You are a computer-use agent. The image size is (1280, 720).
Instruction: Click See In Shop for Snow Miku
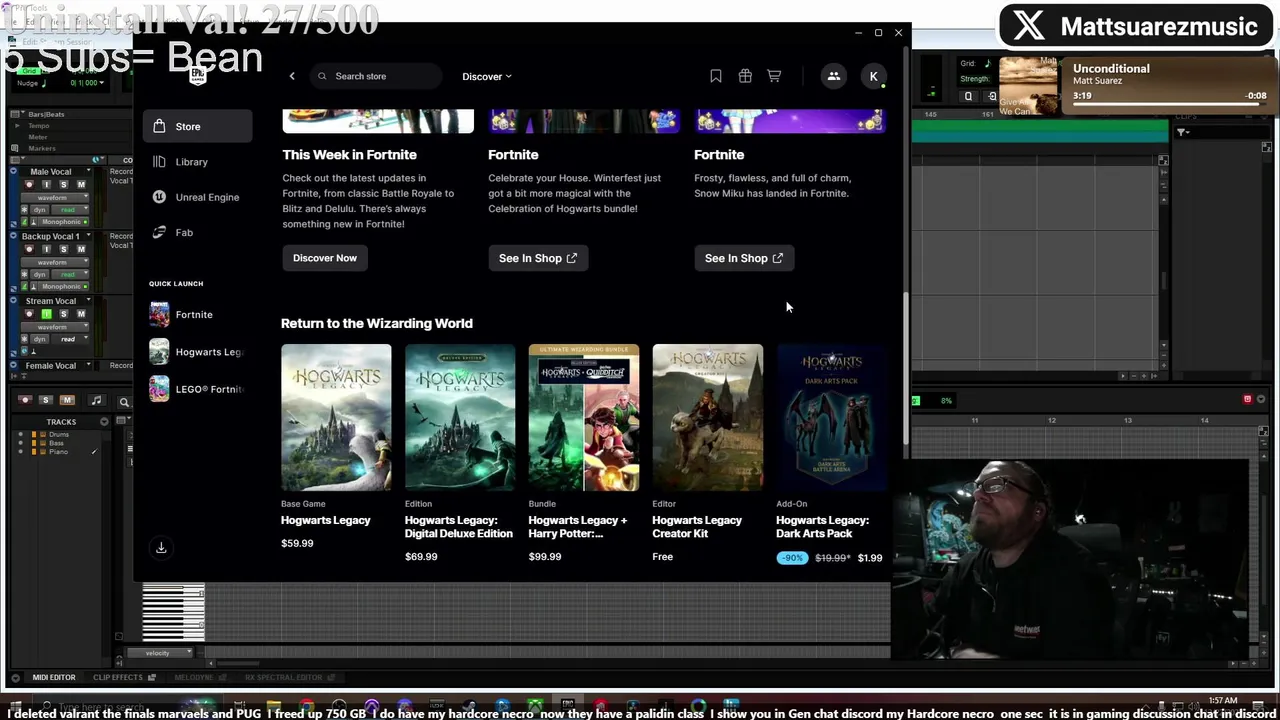coord(744,258)
